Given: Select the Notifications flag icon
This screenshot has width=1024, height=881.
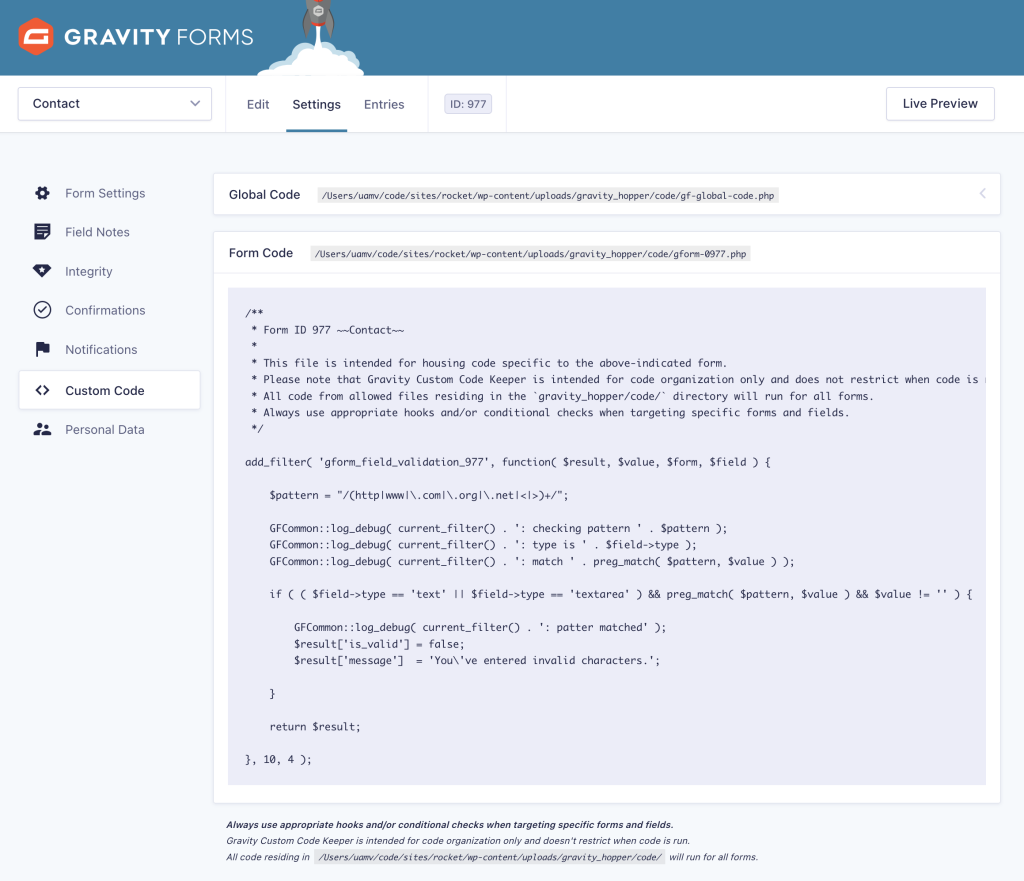Looking at the screenshot, I should coord(41,349).
